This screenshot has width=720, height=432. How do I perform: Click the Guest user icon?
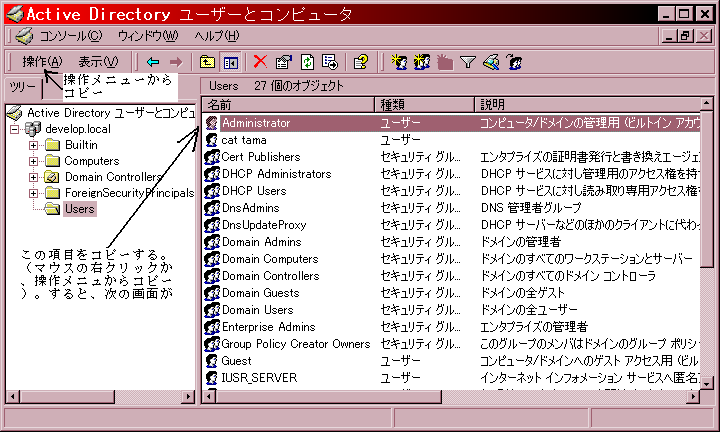pos(211,361)
